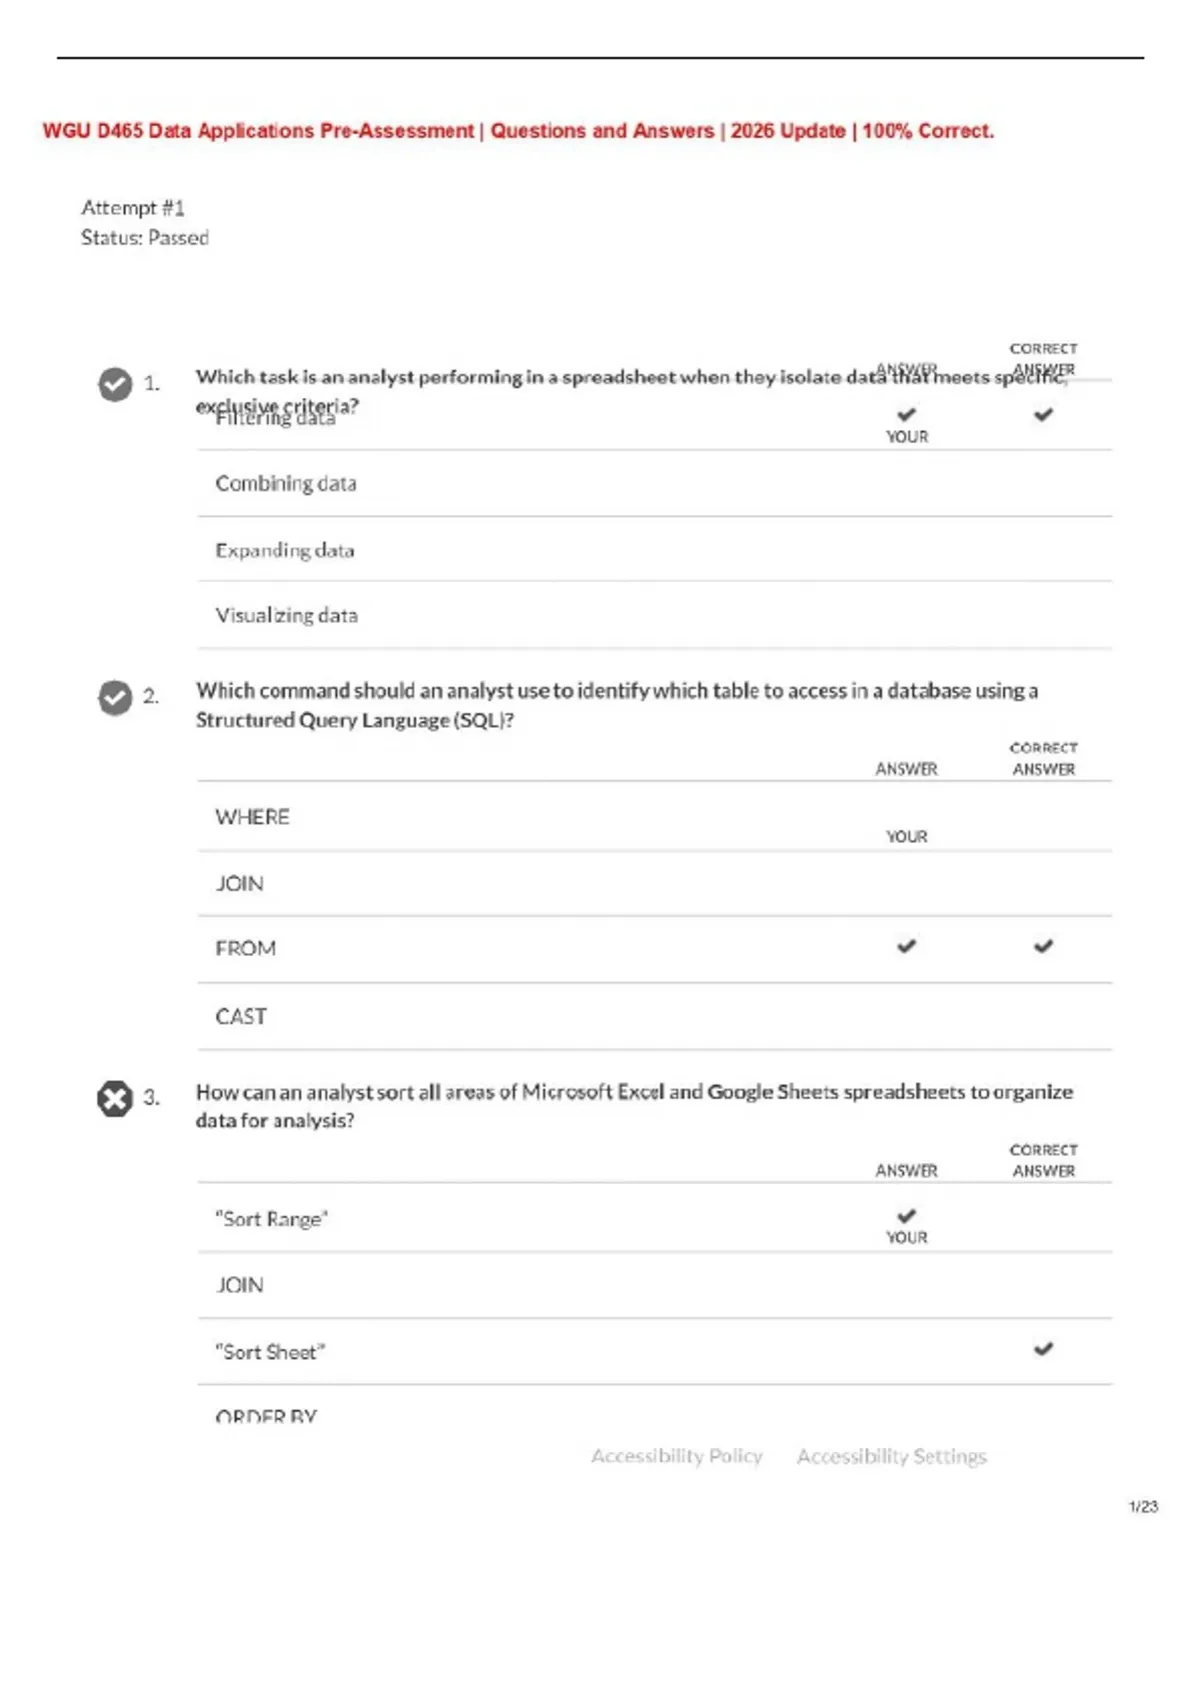Click FROM row correct answer checkmark
Screen dimensions: 1200x1700
(x=1043, y=946)
